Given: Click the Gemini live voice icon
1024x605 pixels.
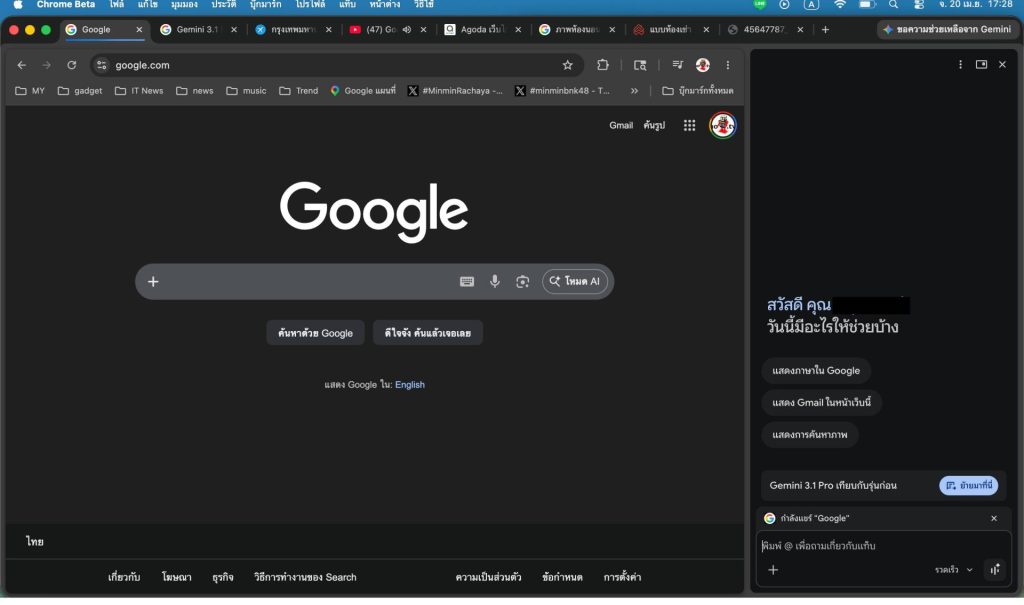Looking at the screenshot, I should (995, 570).
